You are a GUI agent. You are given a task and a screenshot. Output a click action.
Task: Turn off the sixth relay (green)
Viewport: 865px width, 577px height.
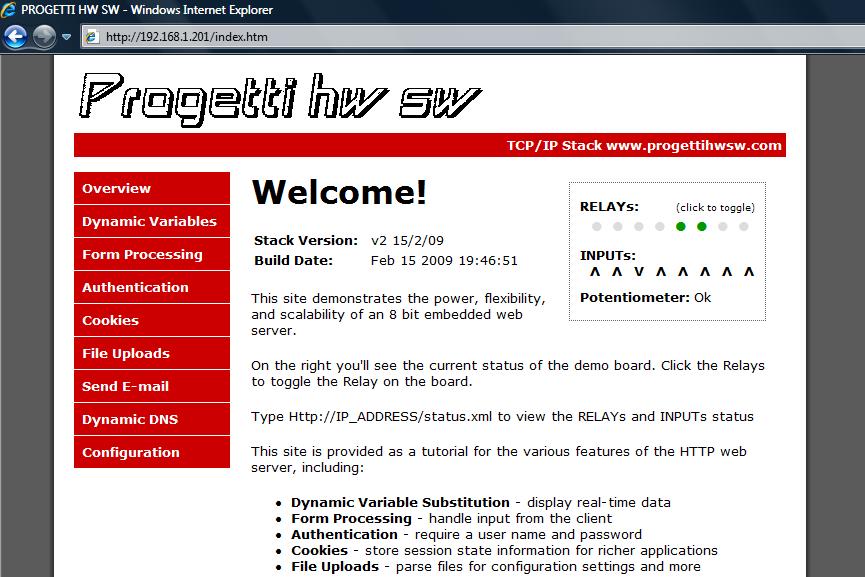click(x=701, y=226)
